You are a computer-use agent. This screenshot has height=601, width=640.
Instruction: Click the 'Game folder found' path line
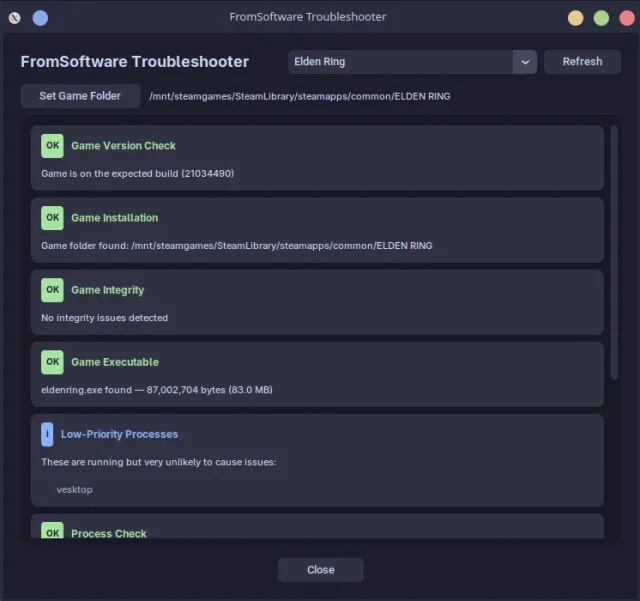coord(237,246)
